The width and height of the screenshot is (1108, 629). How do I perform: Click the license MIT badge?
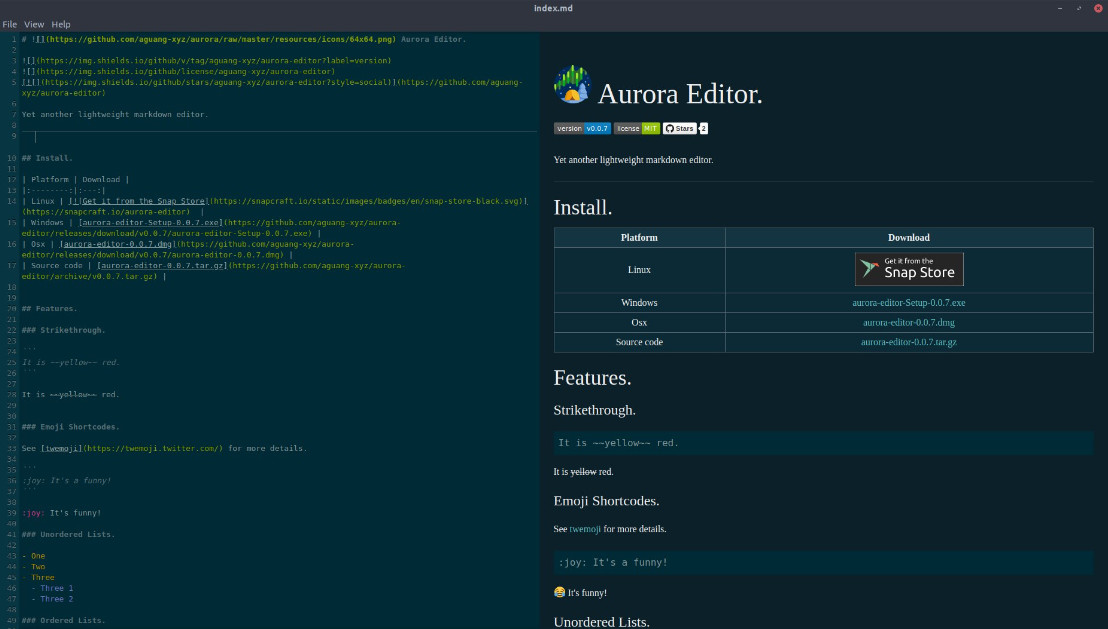click(637, 129)
